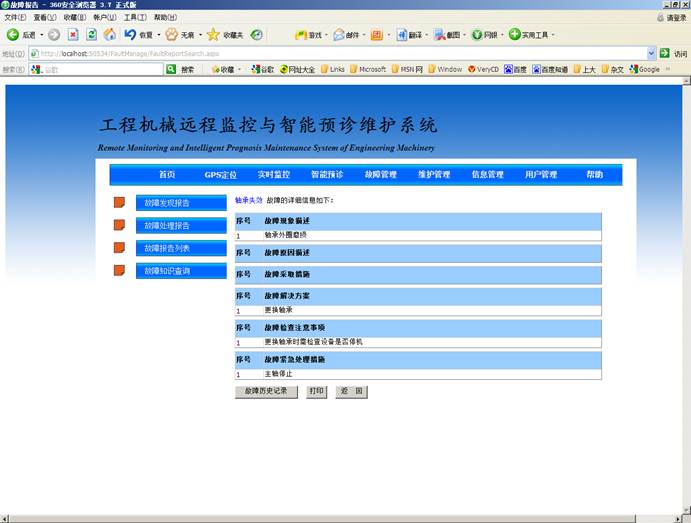Go to browser Home page icon
The height and width of the screenshot is (523, 691).
click(110, 34)
